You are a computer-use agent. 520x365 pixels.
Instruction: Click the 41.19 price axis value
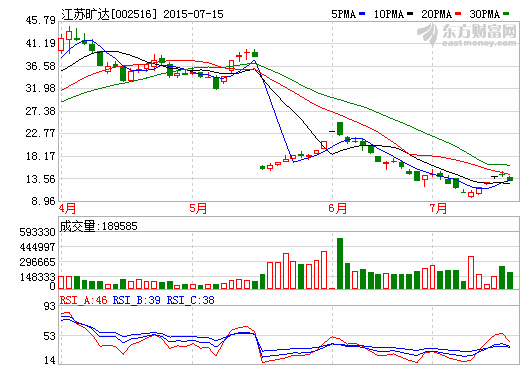click(x=41, y=43)
